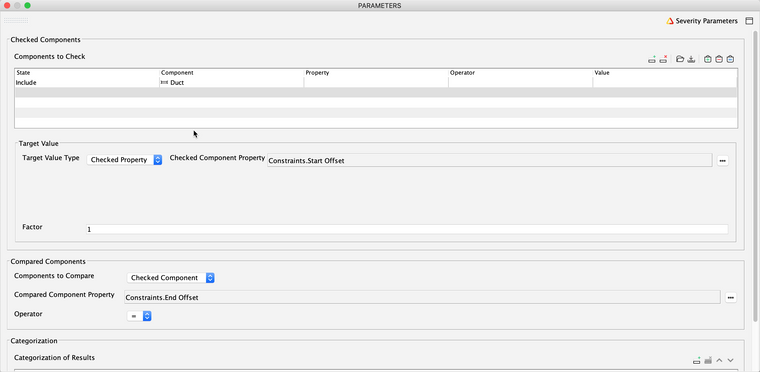Open Target Value Type dropdown
Viewport: 760px width, 372px height.
point(125,160)
